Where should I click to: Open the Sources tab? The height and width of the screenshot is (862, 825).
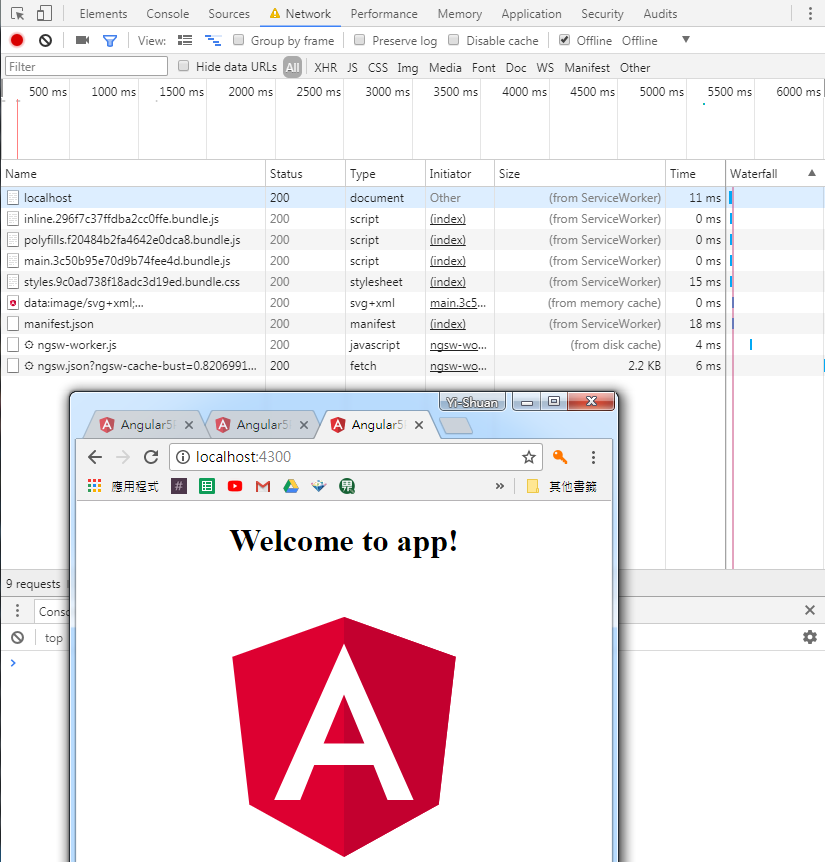(x=229, y=14)
